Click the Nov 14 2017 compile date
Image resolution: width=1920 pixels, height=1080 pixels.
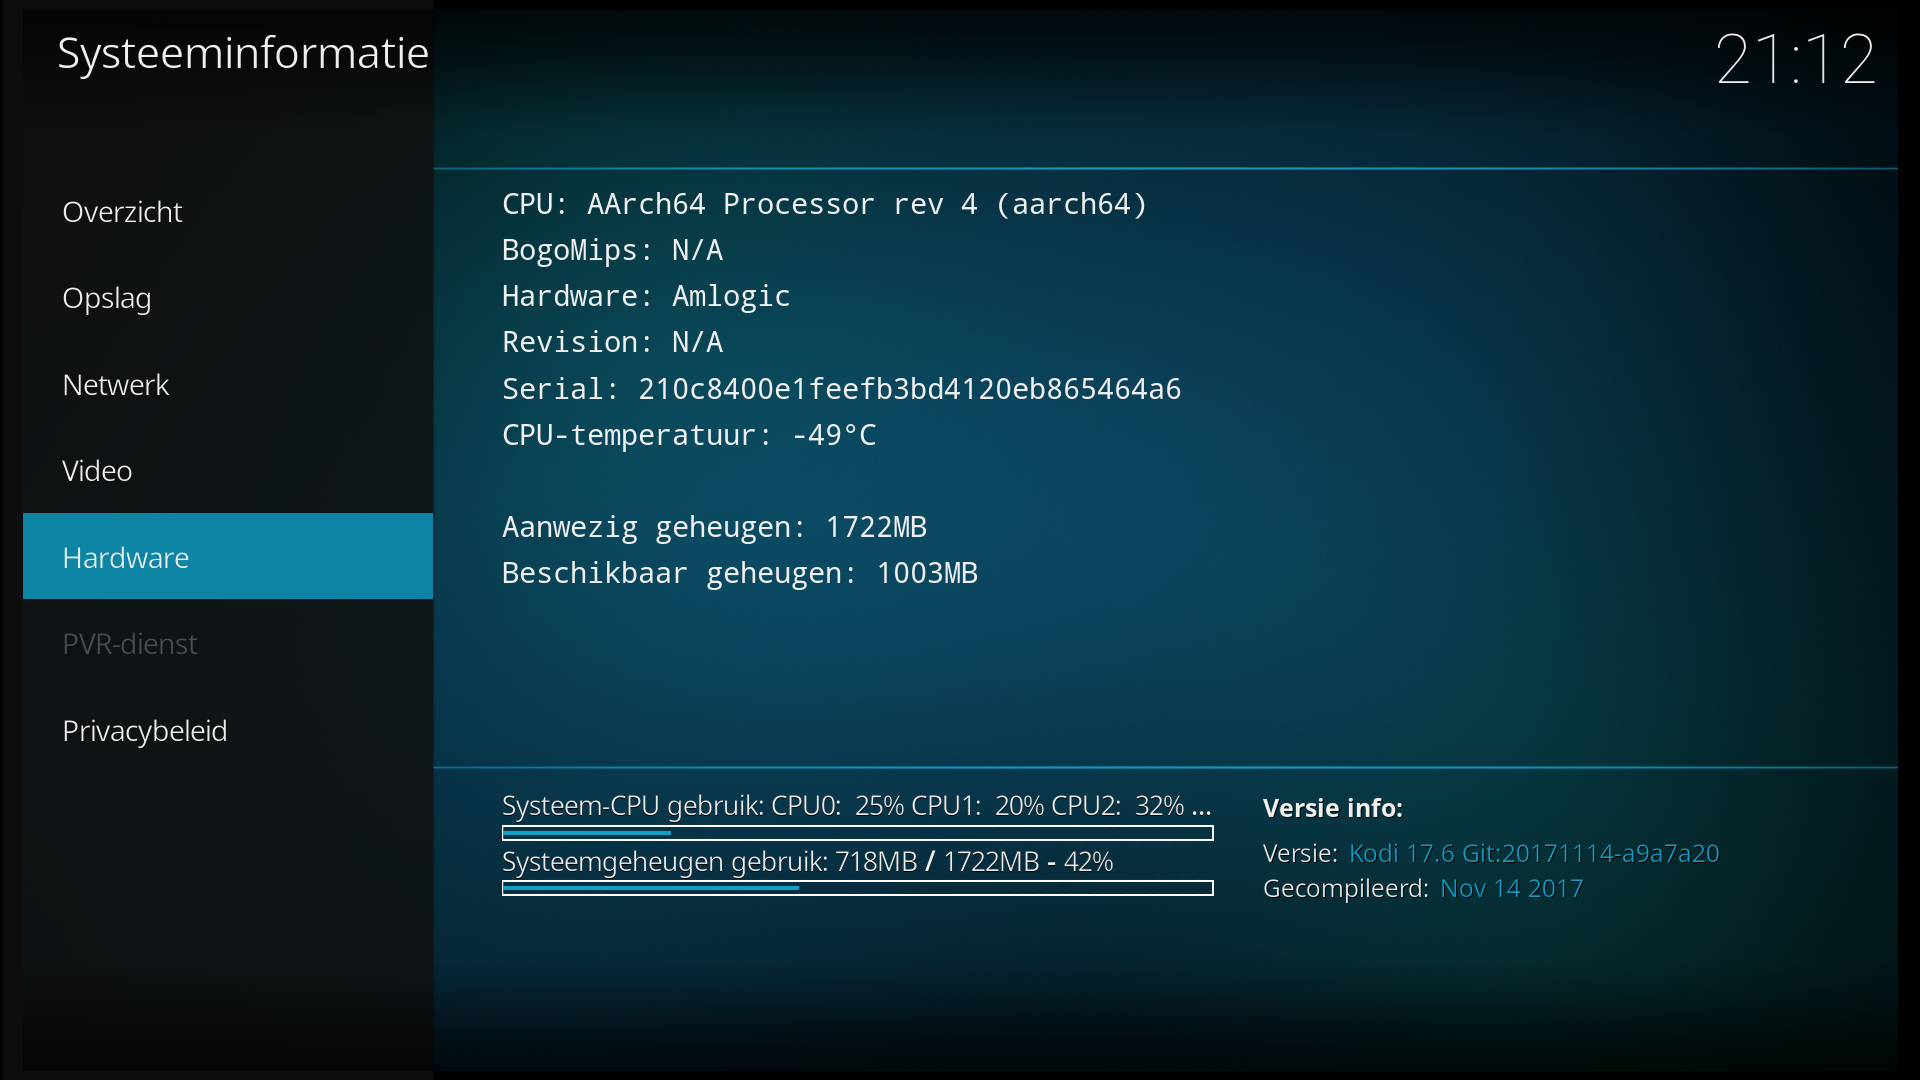point(1511,888)
